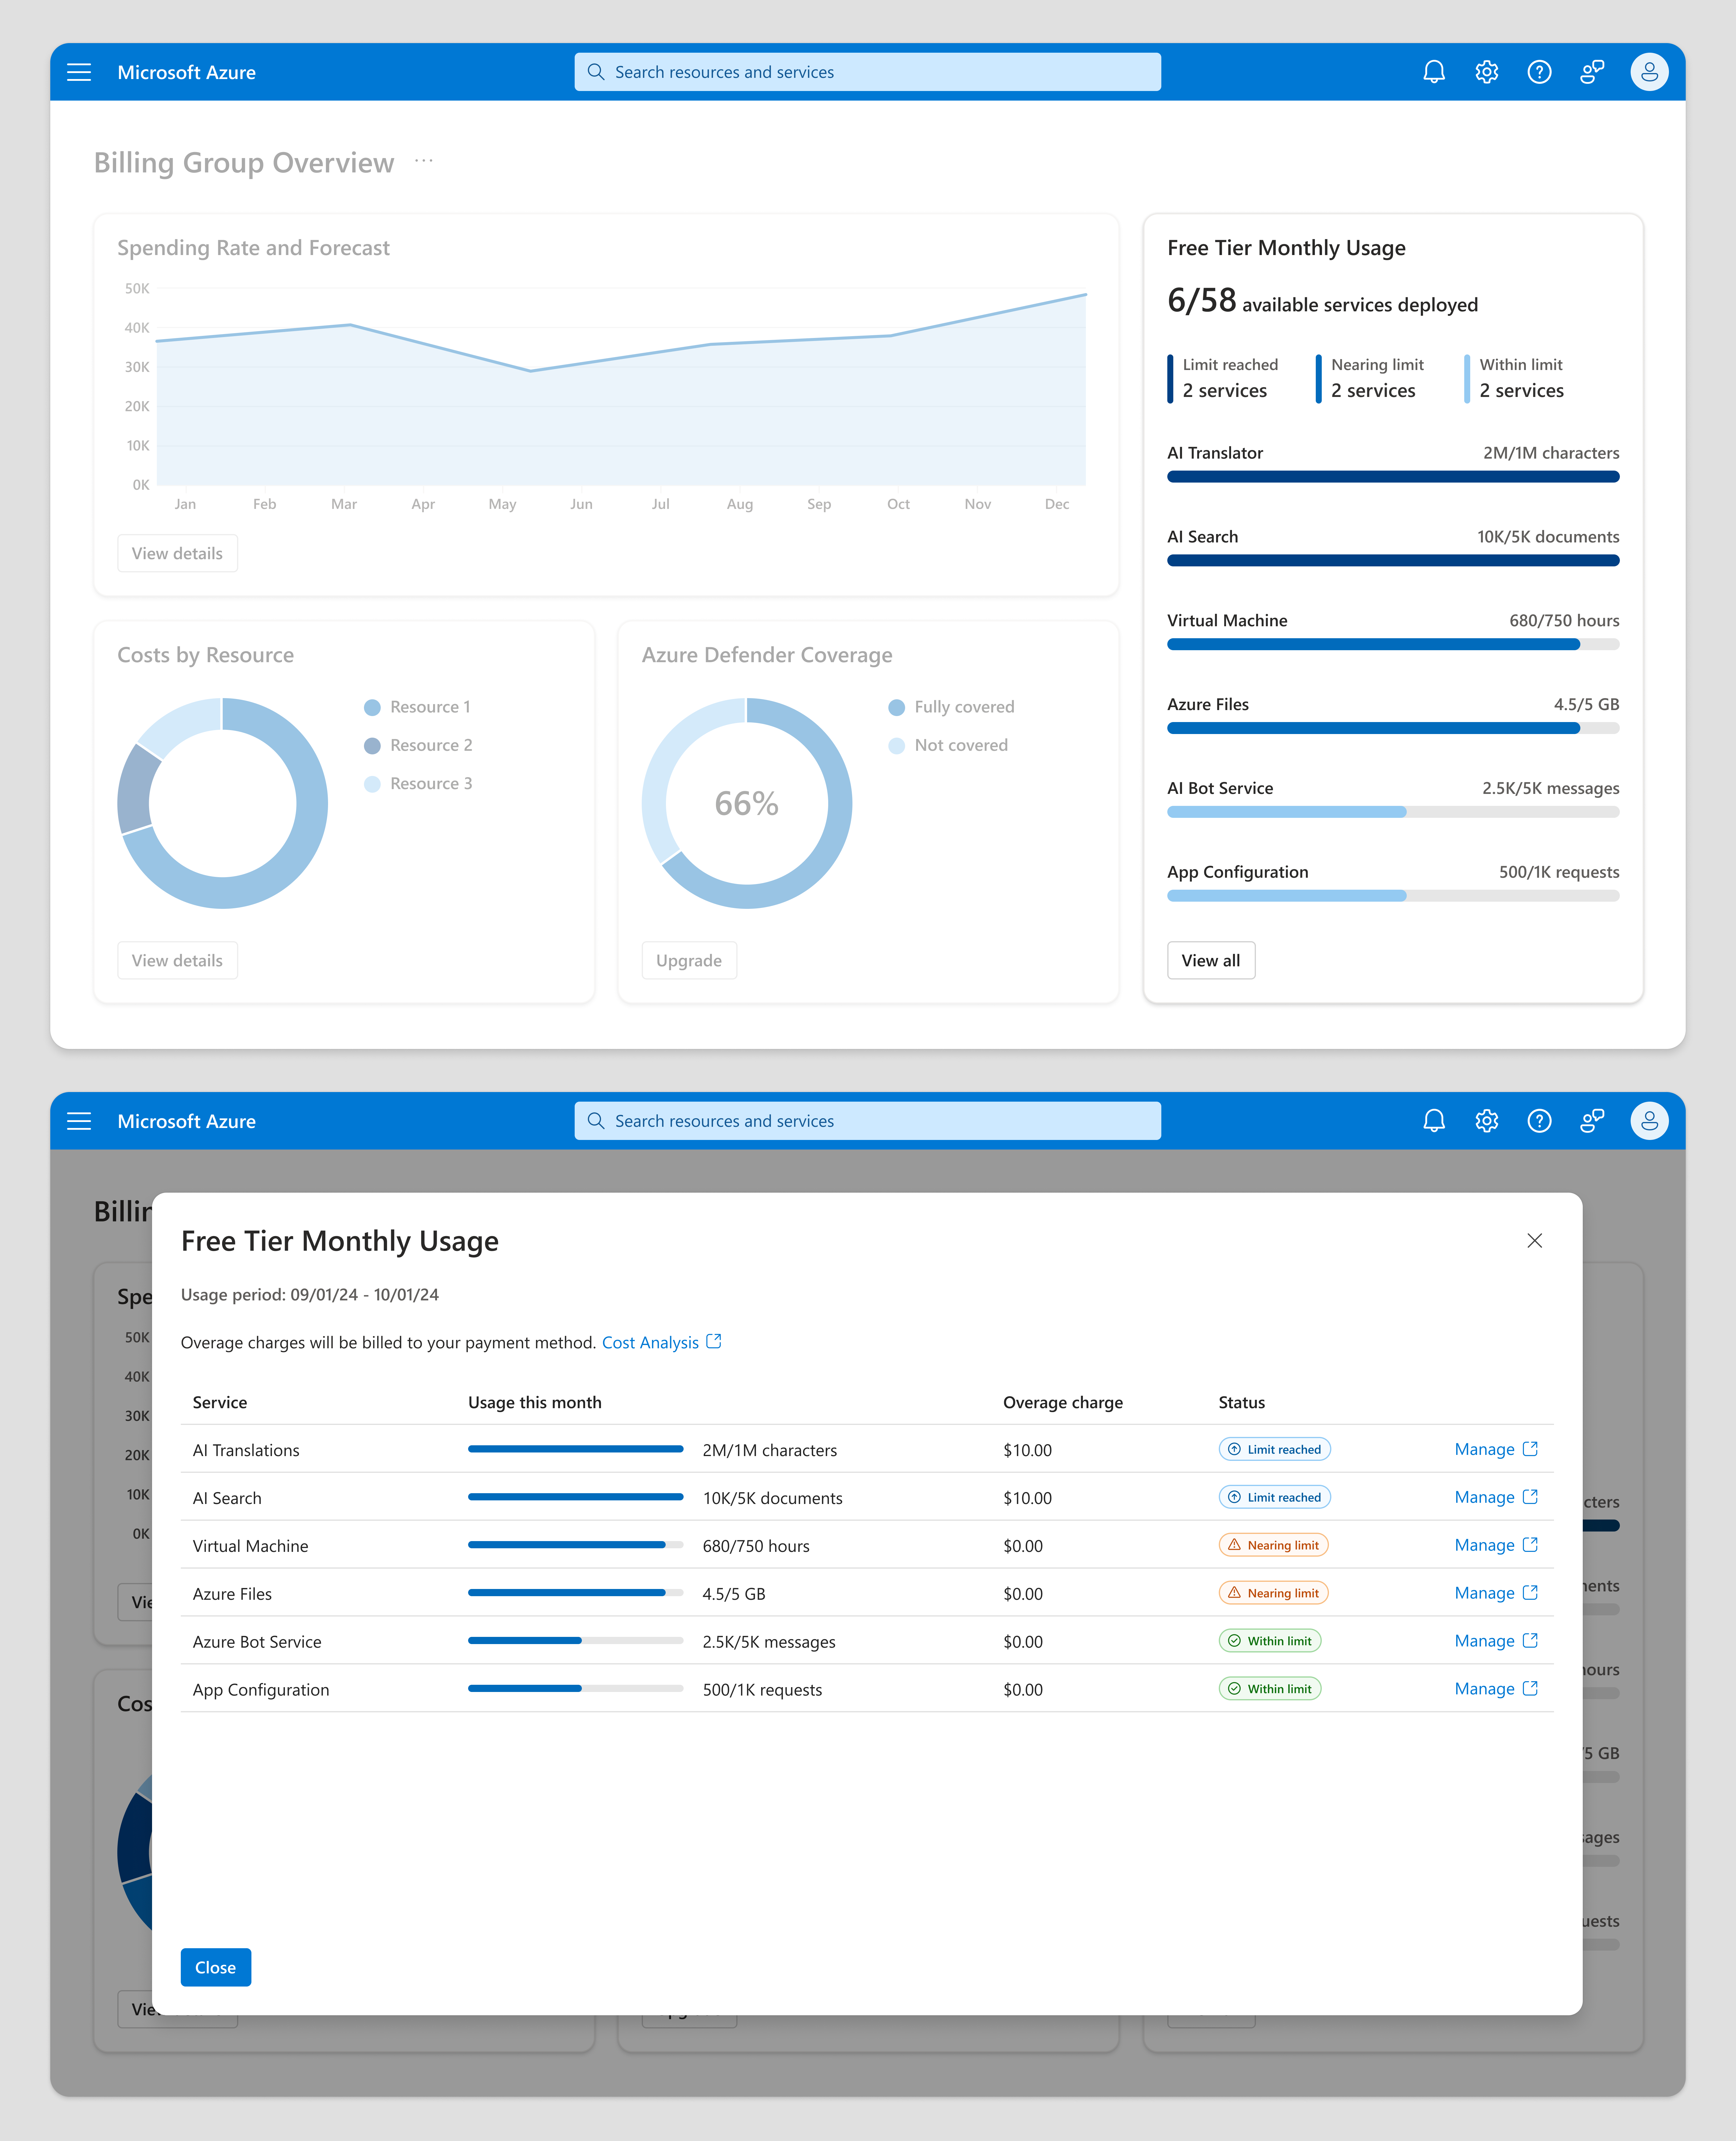Open hamburger menu in top Azure window
Image resolution: width=1736 pixels, height=2141 pixels.
pos(79,72)
